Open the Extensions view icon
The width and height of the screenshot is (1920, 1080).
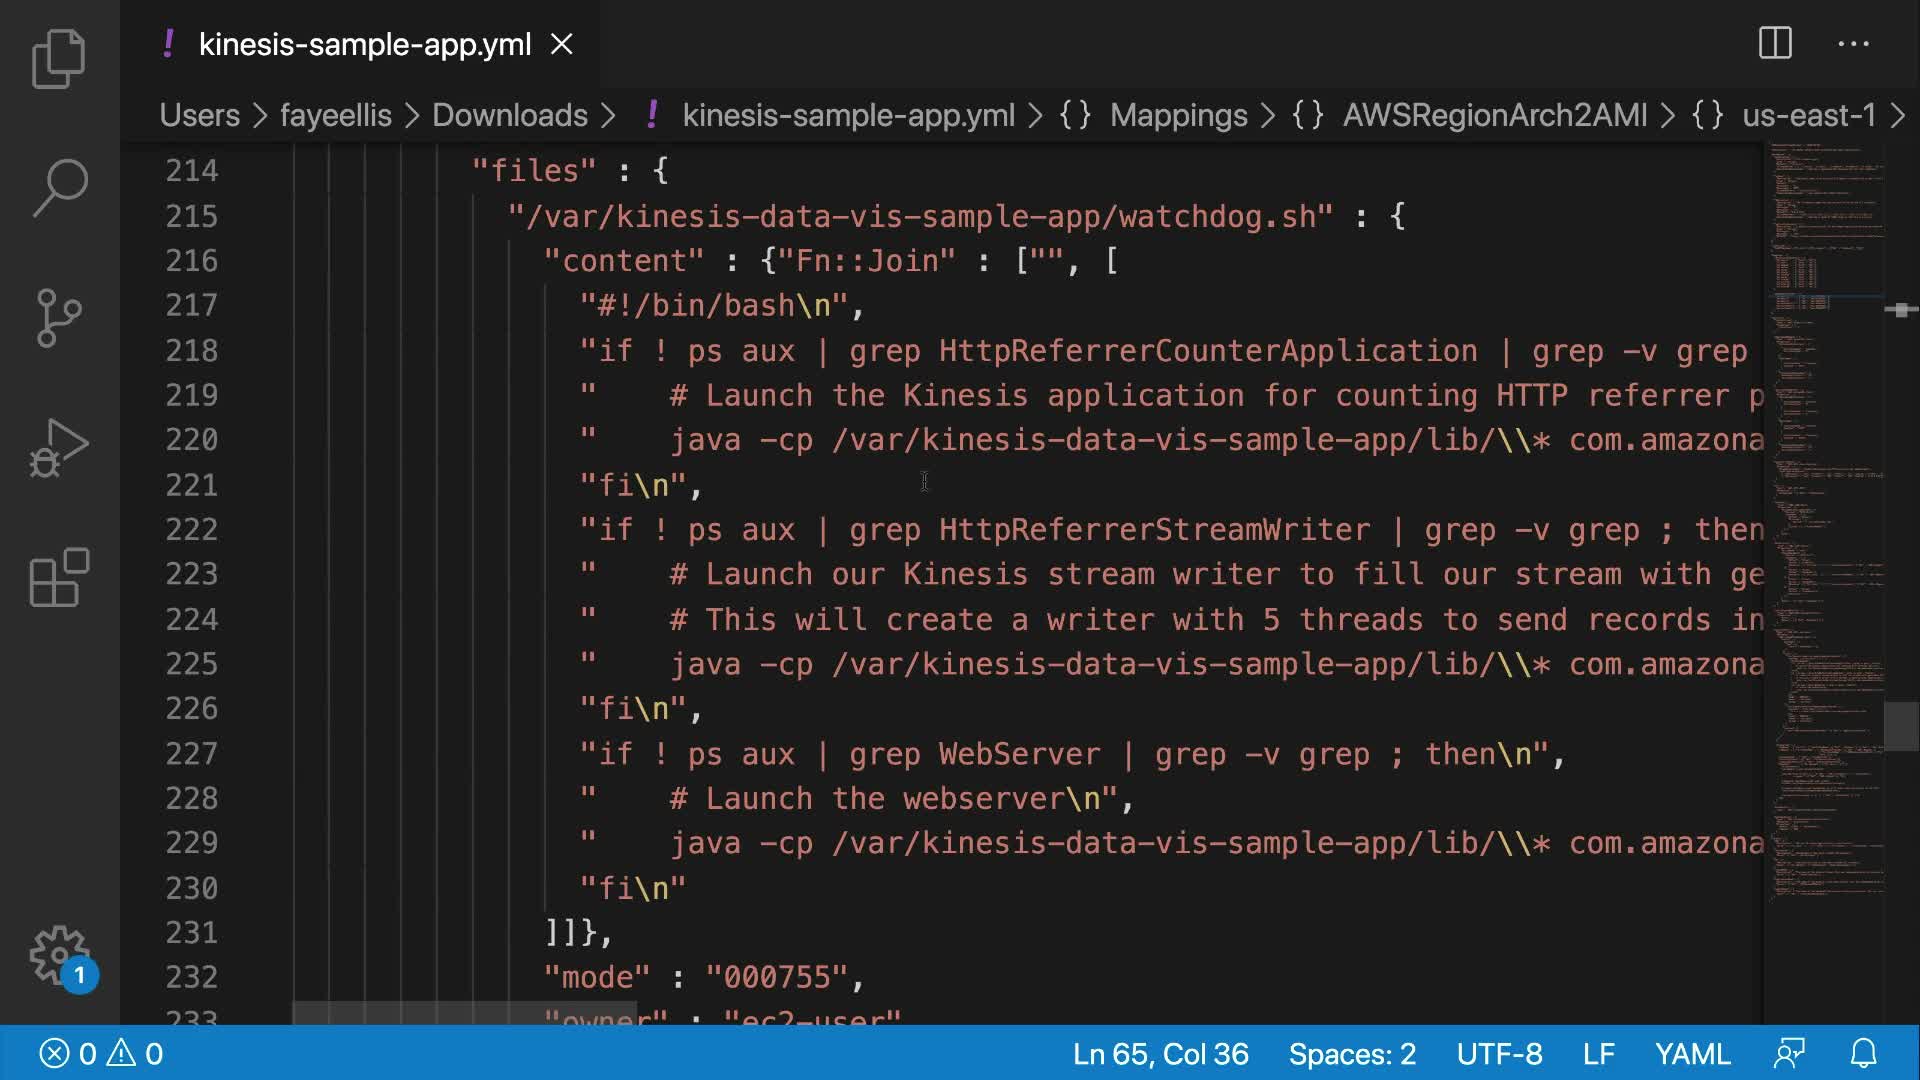pyautogui.click(x=59, y=577)
